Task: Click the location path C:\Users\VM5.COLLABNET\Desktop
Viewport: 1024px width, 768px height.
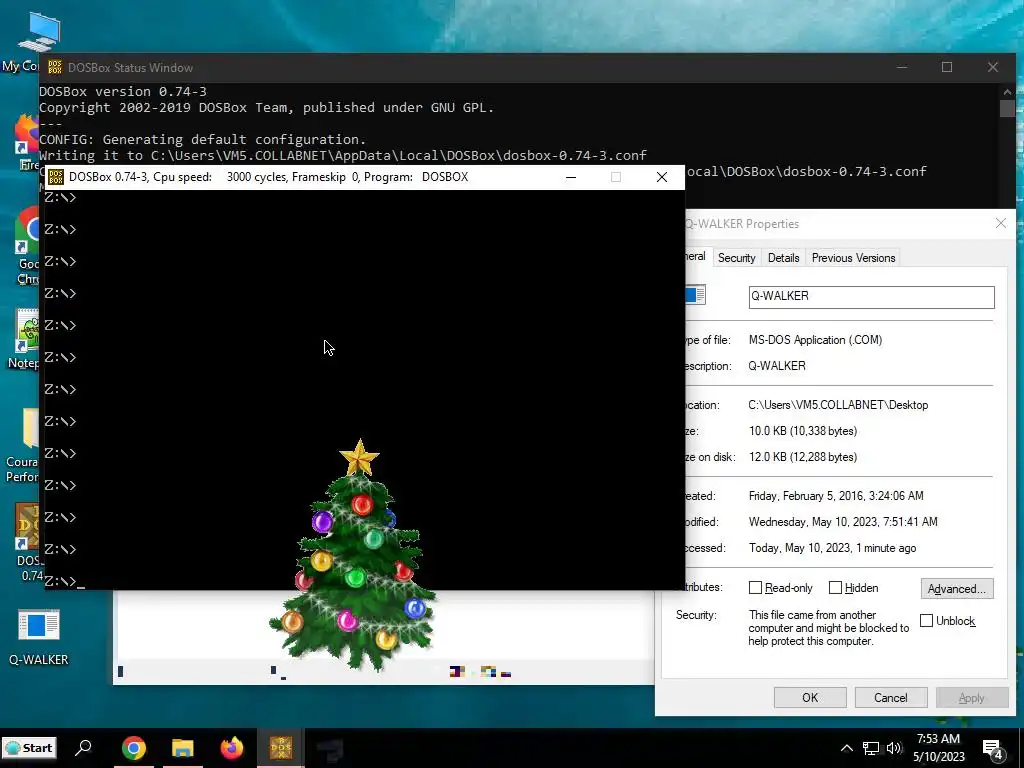Action: [x=838, y=405]
